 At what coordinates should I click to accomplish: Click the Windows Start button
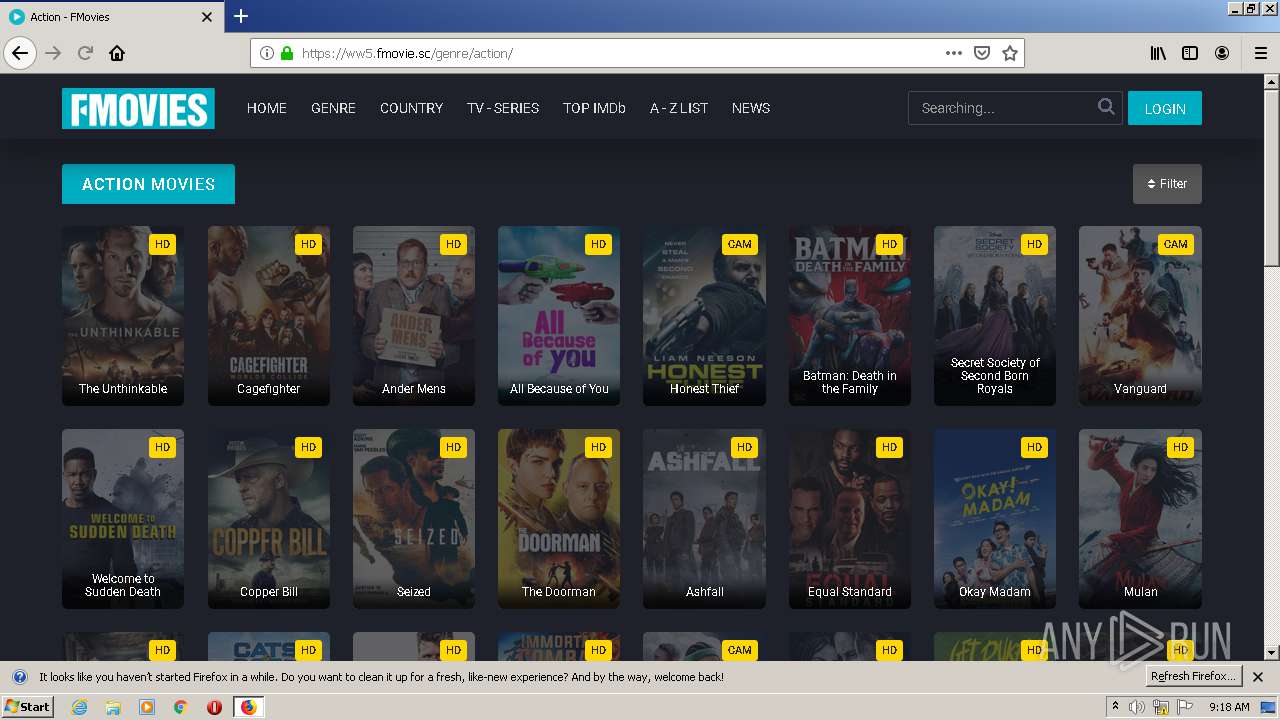tap(28, 707)
